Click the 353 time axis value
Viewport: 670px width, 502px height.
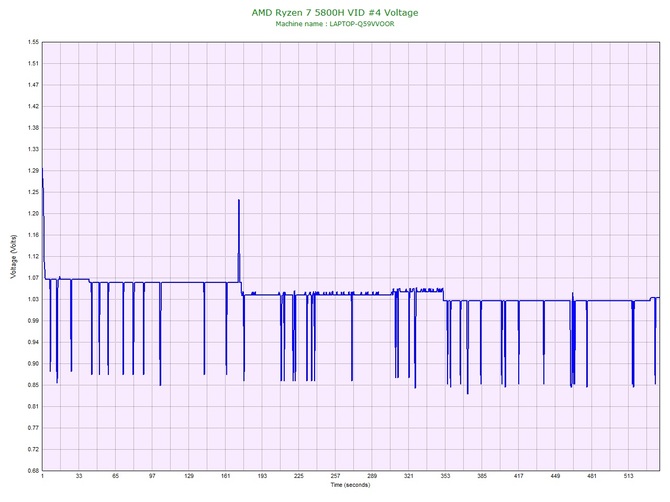point(445,476)
